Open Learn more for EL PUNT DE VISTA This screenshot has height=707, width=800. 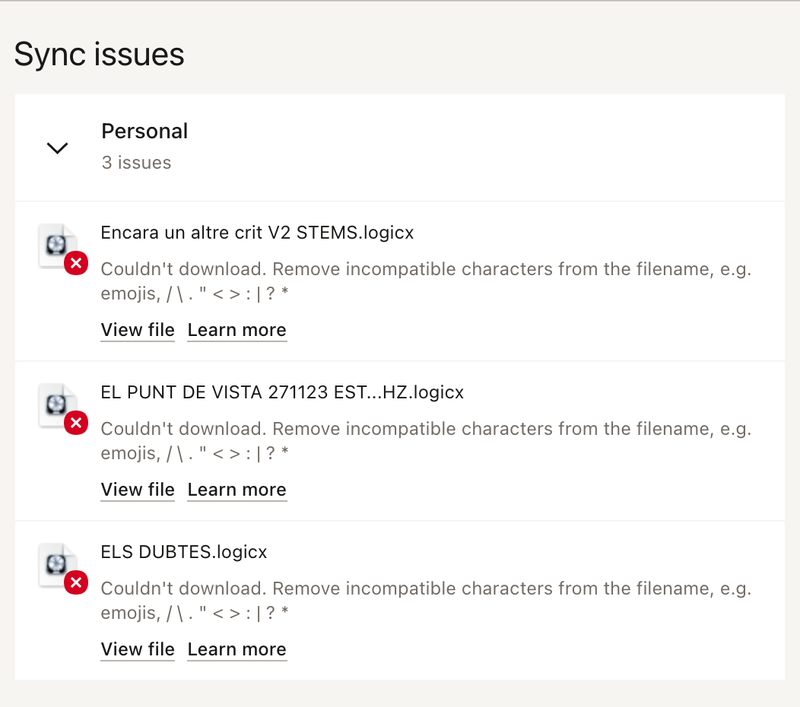pyautogui.click(x=237, y=490)
